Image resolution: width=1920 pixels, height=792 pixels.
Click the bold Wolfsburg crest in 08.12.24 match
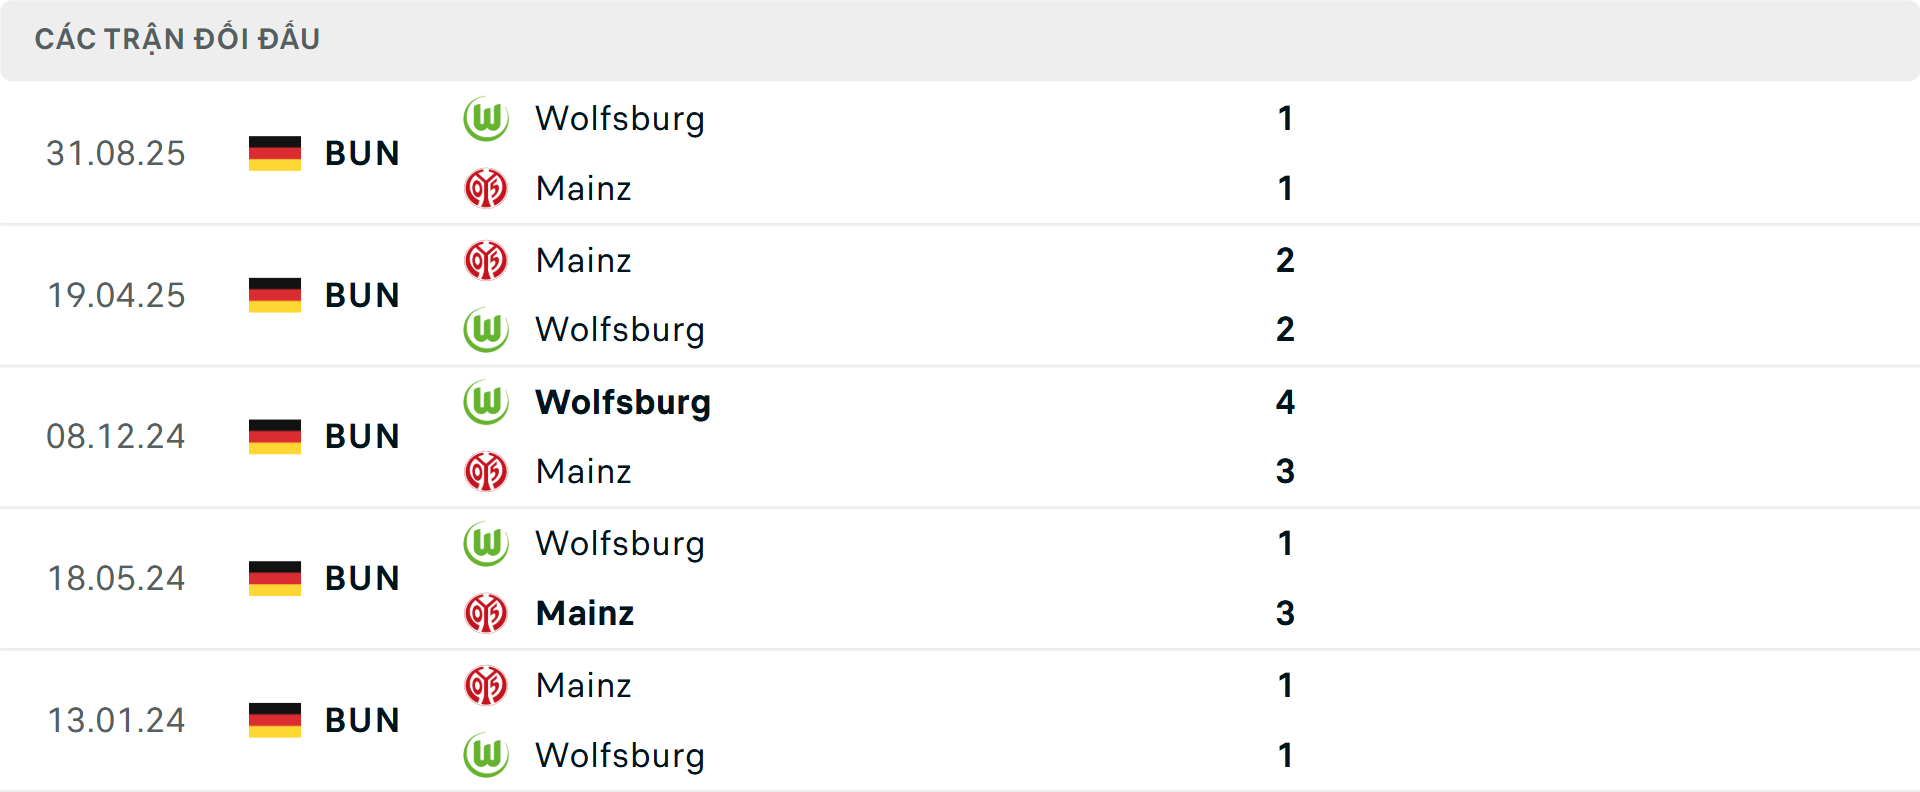(487, 402)
